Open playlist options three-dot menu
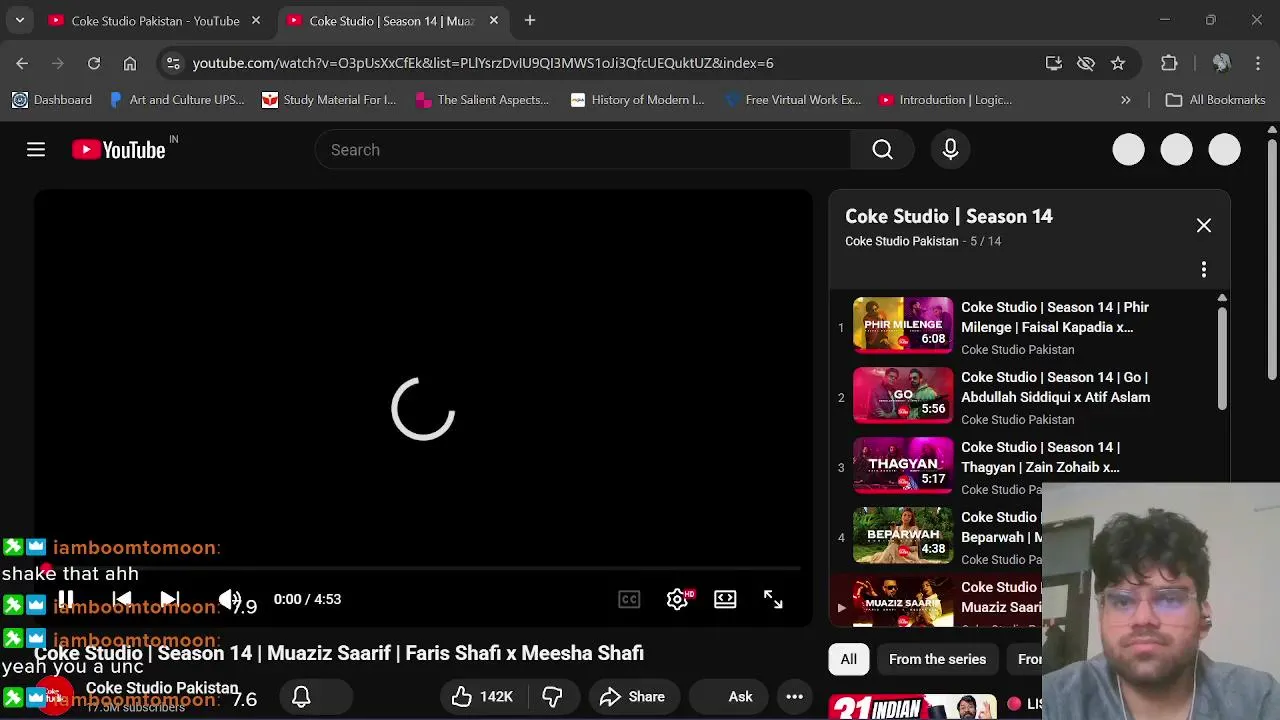Viewport: 1280px width, 720px height. pos(1204,270)
